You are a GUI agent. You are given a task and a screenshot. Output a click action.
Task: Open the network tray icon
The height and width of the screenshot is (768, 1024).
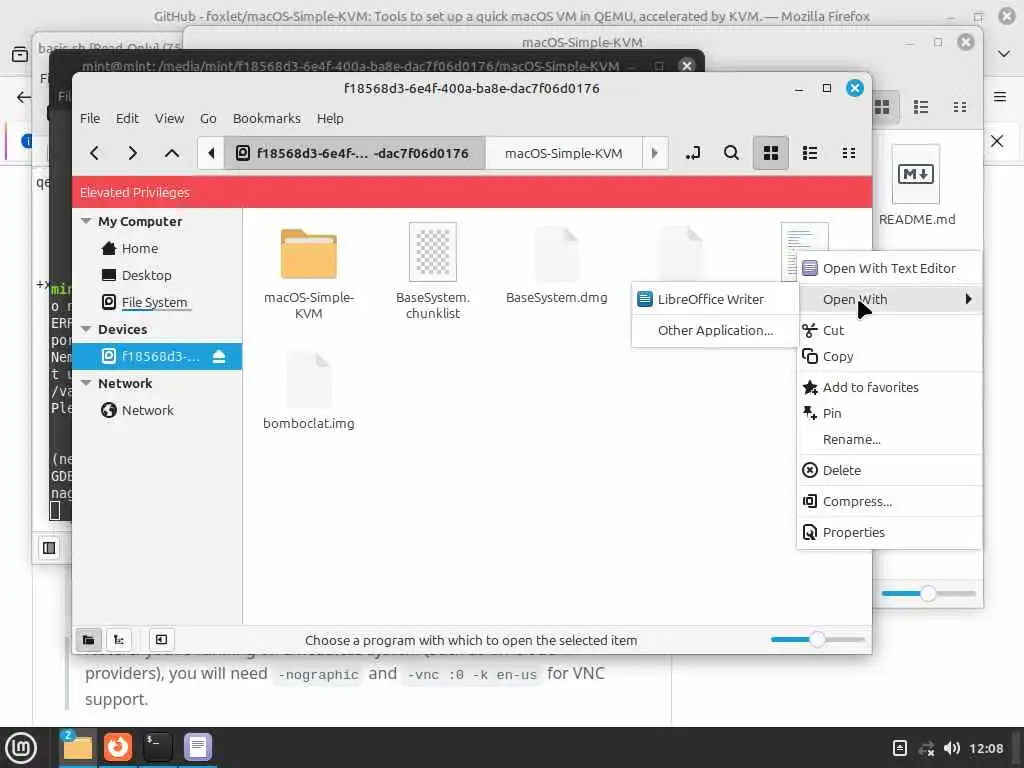tap(926, 748)
